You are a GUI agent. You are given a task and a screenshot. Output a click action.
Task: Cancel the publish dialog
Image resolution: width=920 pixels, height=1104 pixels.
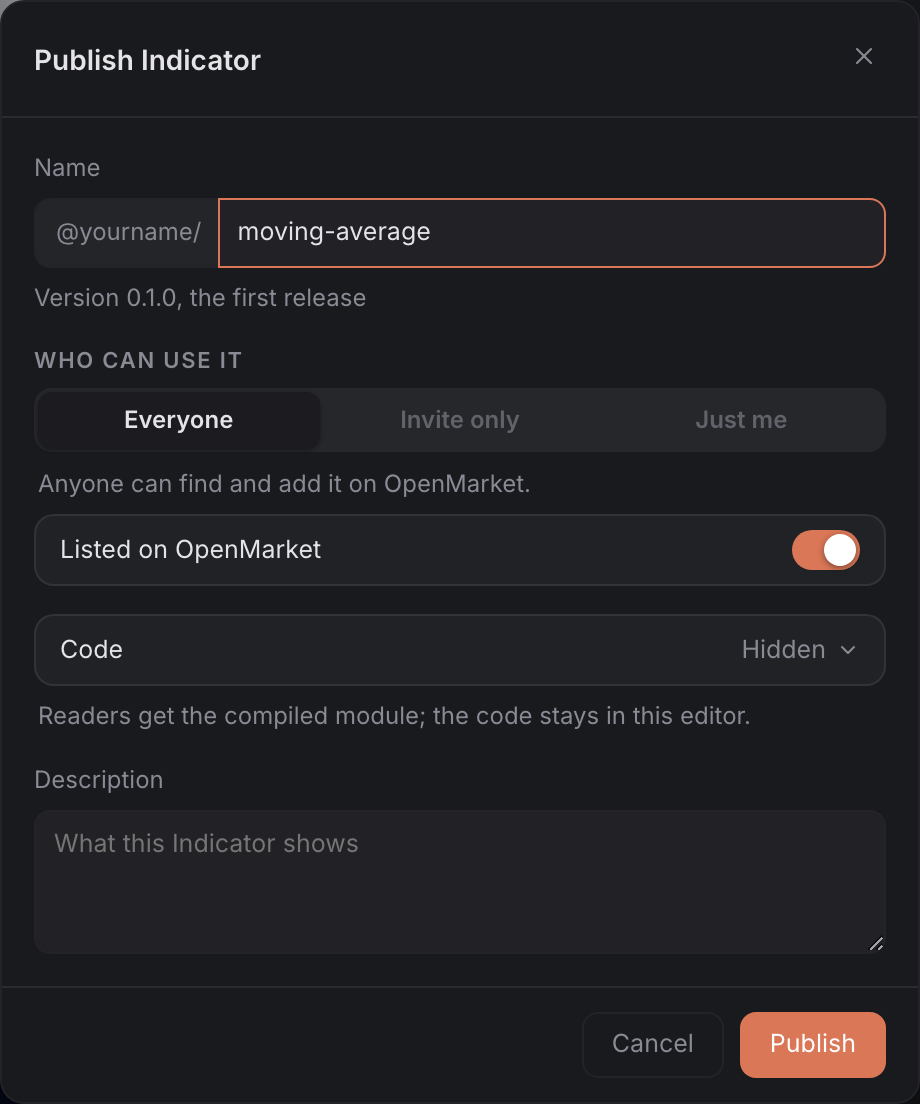point(653,1044)
